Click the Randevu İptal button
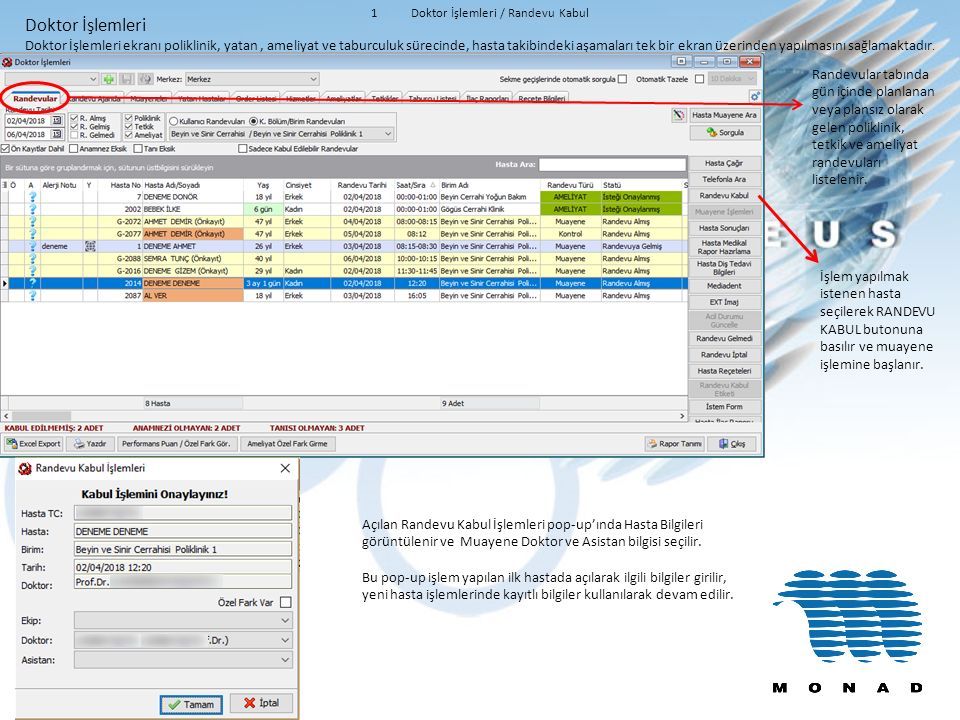Screen dimensions: 960x720 pyautogui.click(x=724, y=354)
